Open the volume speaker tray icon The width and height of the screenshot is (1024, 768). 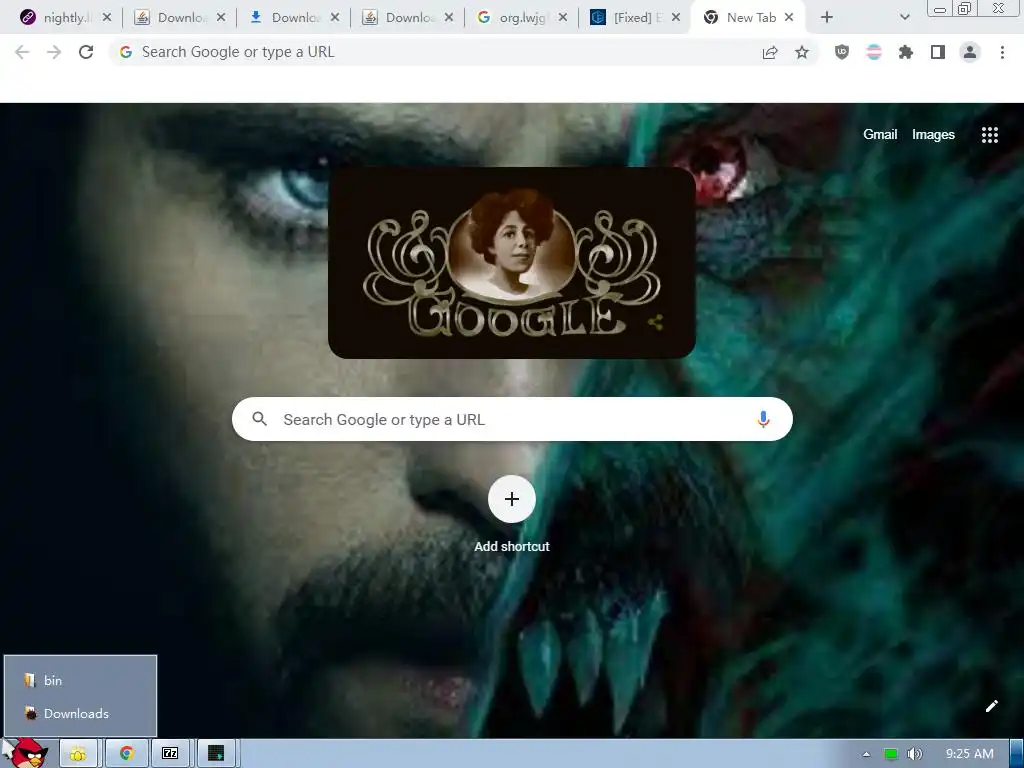pyautogui.click(x=914, y=754)
